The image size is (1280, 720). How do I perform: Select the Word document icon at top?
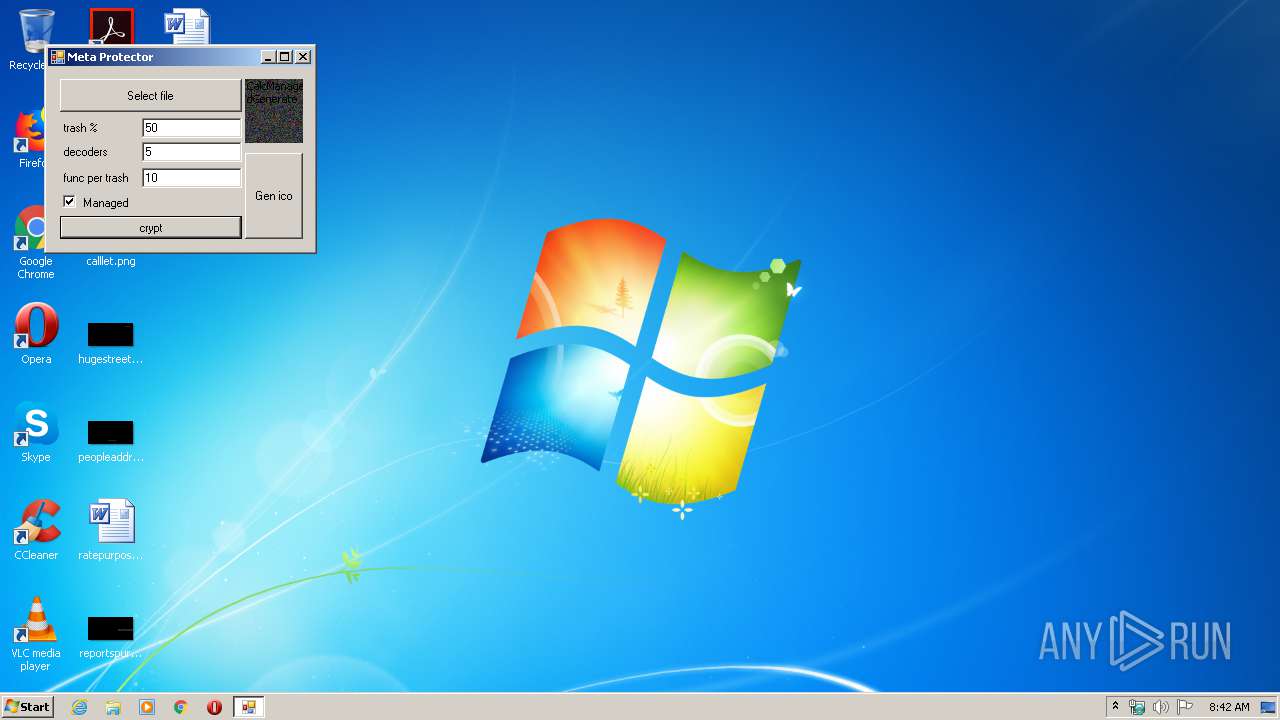pyautogui.click(x=187, y=27)
